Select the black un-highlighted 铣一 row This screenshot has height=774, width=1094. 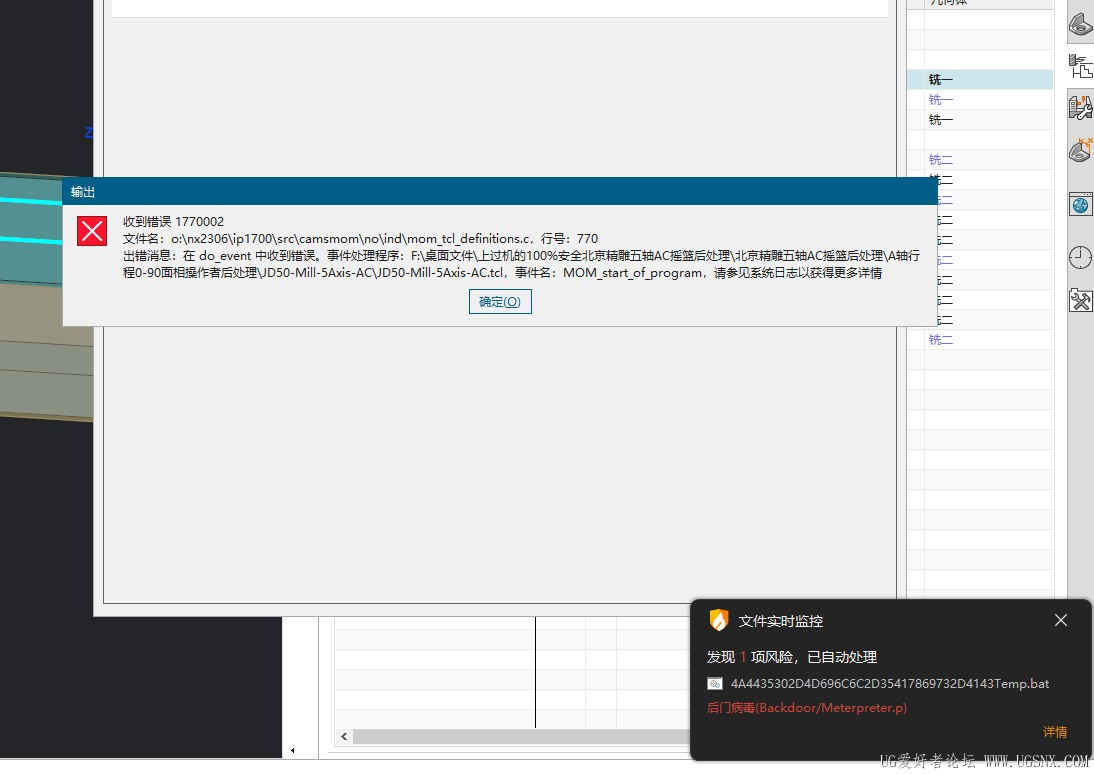tap(980, 120)
